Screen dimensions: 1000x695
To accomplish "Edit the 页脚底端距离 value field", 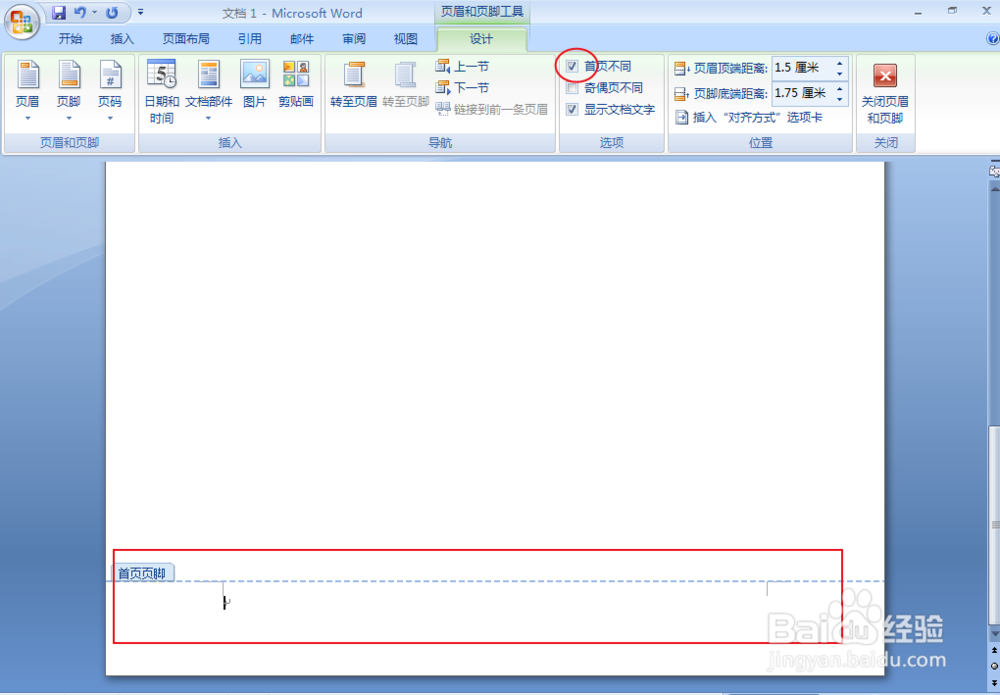I will (799, 93).
